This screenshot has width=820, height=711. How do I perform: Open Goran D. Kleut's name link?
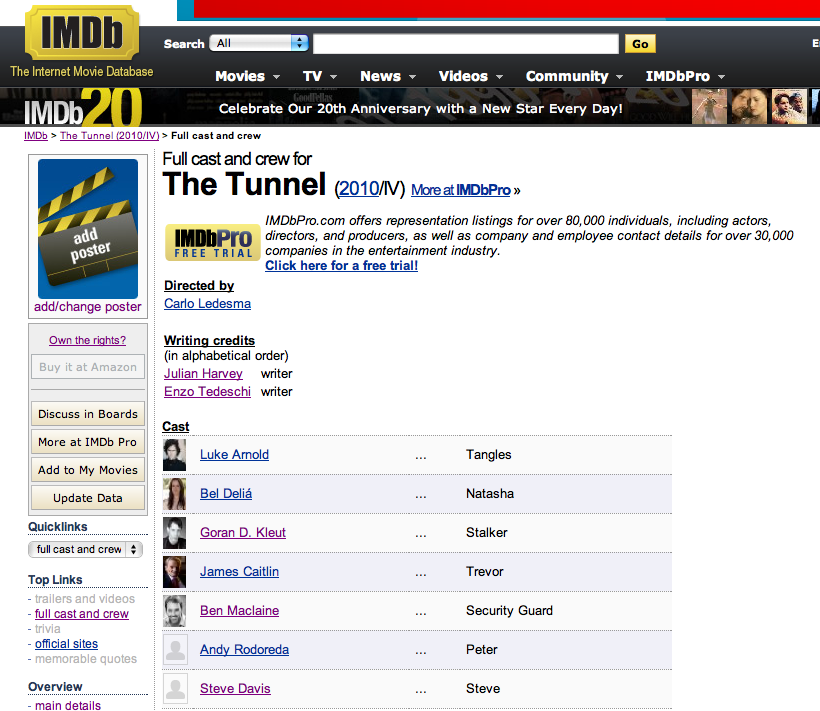coord(243,533)
